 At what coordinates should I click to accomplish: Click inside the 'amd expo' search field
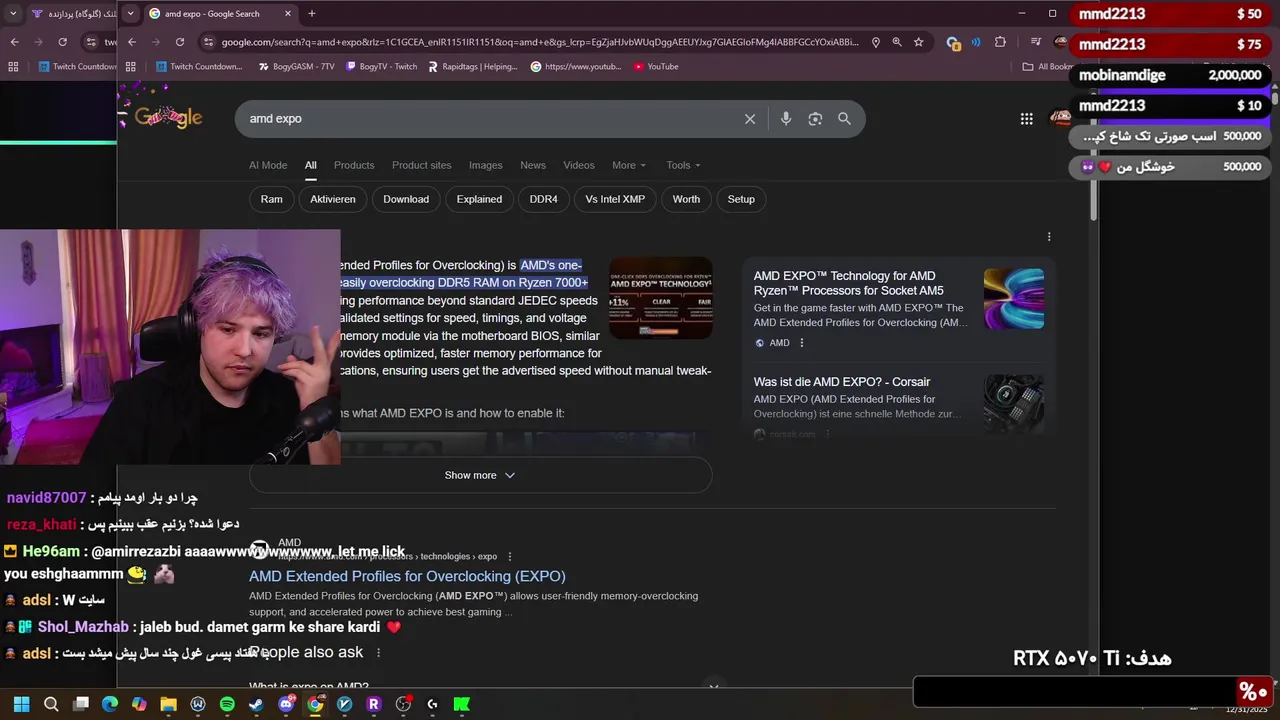490,119
